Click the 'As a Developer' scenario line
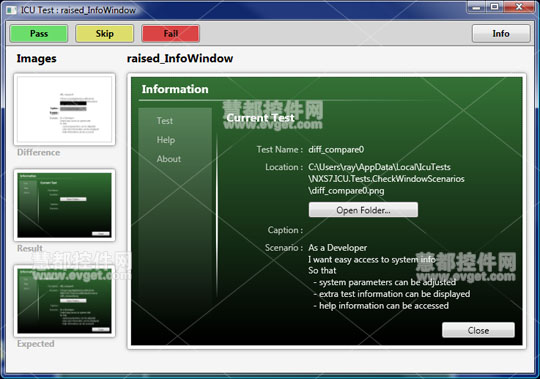Viewport: 540px width, 379px height. coord(338,248)
